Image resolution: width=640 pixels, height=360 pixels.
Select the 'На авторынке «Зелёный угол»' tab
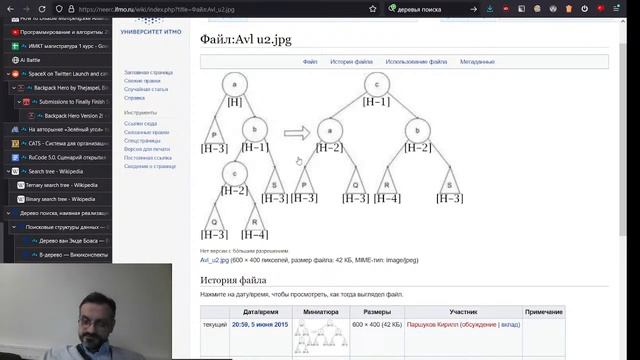[x=60, y=129]
